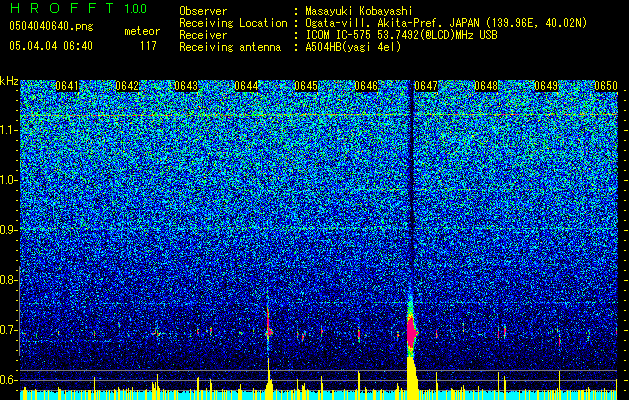Viewport: 629px width, 400px height.
Task: Select receiver text ICOM IC-575 53.7492 MHz USB
Action: tap(401, 35)
